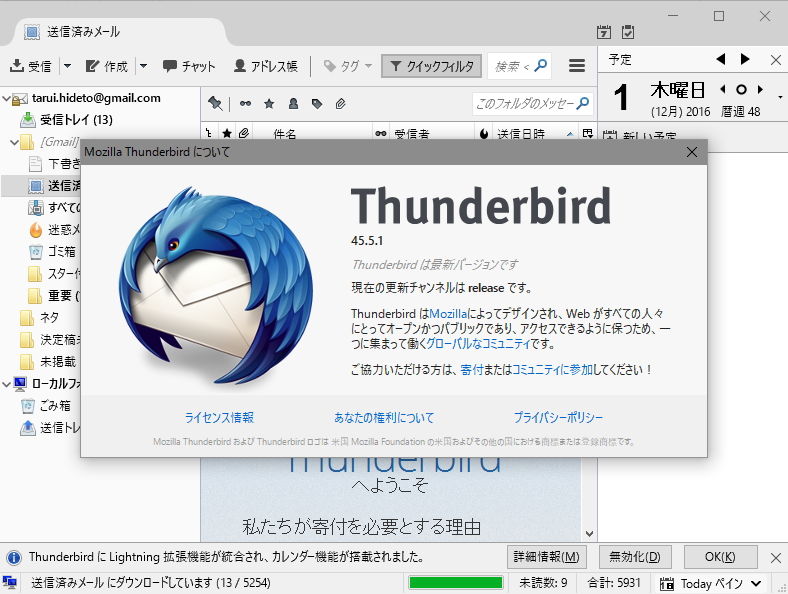Open the あなたの権利について link
The image size is (788, 594).
[x=384, y=418]
